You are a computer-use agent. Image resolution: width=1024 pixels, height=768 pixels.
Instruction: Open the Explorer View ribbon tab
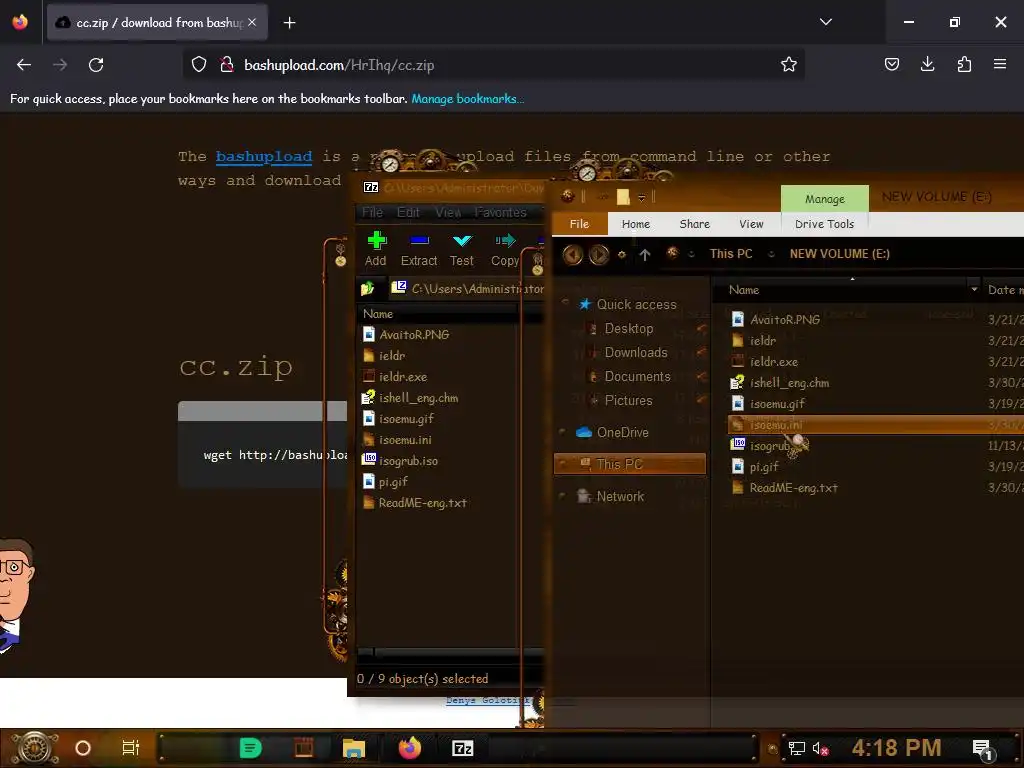pyautogui.click(x=751, y=224)
